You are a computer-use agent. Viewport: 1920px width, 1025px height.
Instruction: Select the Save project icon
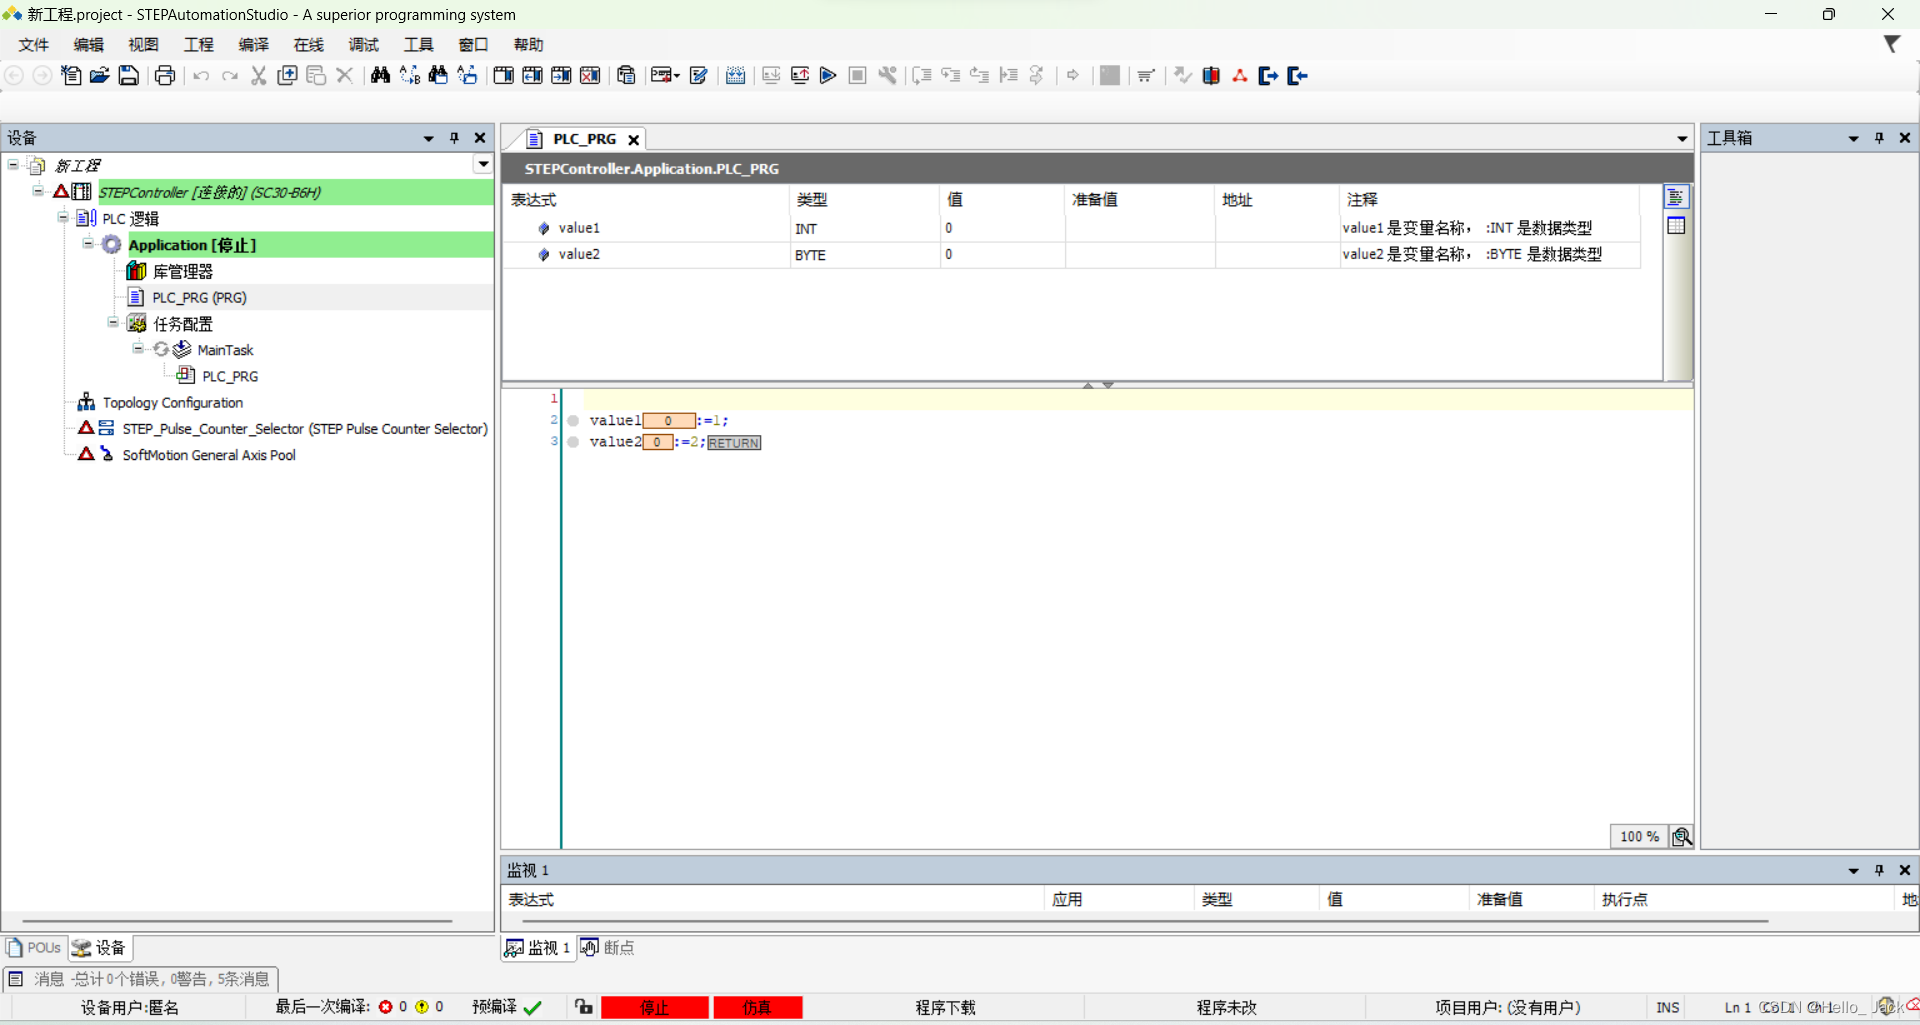[x=128, y=75]
